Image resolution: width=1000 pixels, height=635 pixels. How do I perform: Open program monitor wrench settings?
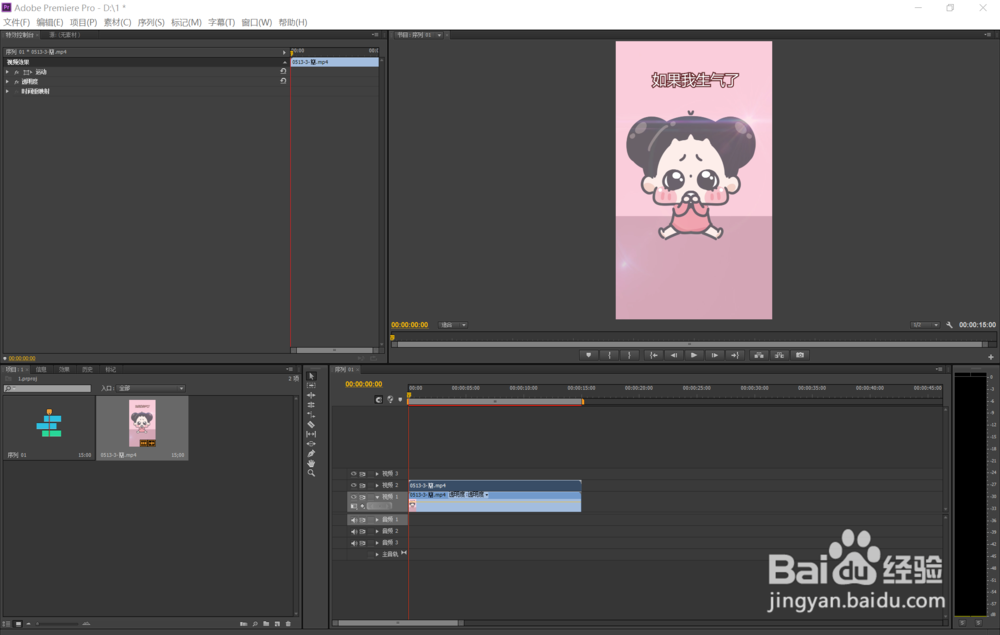point(949,325)
